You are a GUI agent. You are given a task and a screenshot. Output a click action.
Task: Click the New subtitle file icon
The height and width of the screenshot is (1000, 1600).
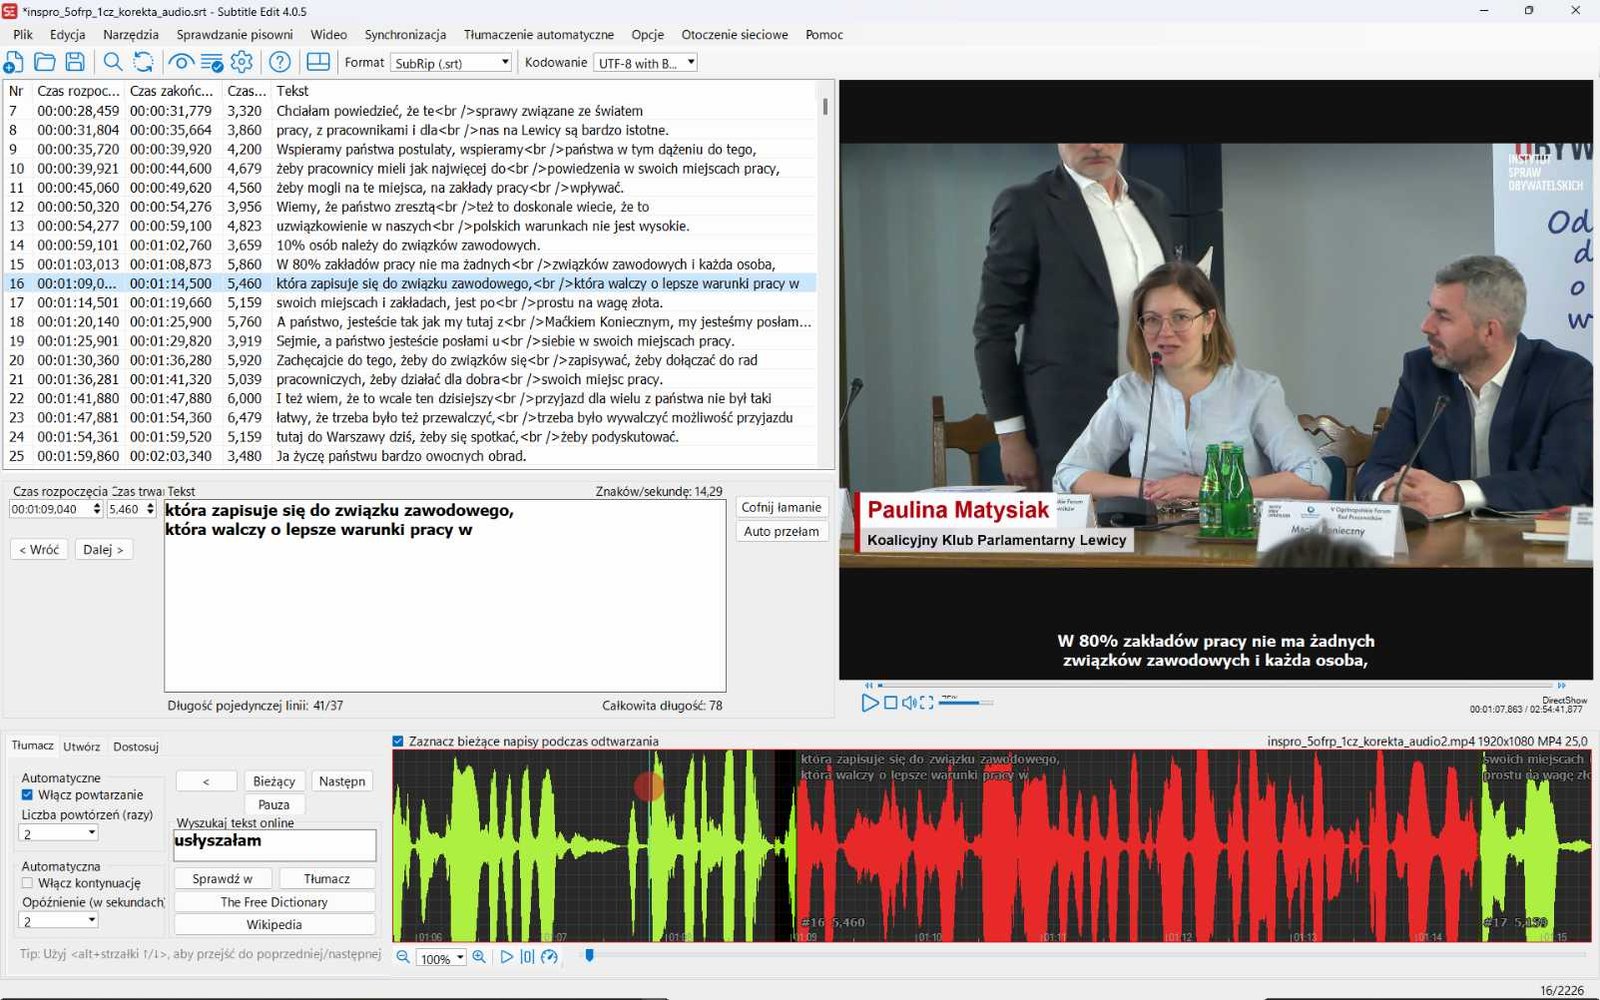[14, 62]
